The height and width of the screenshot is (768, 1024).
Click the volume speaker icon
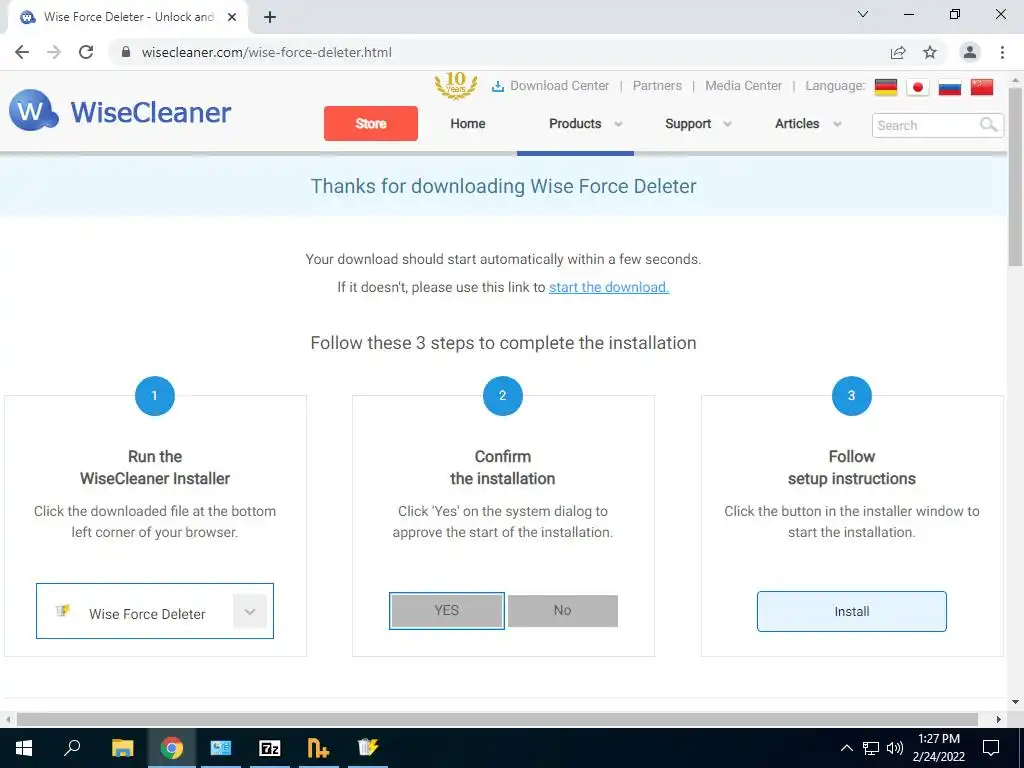click(x=895, y=748)
